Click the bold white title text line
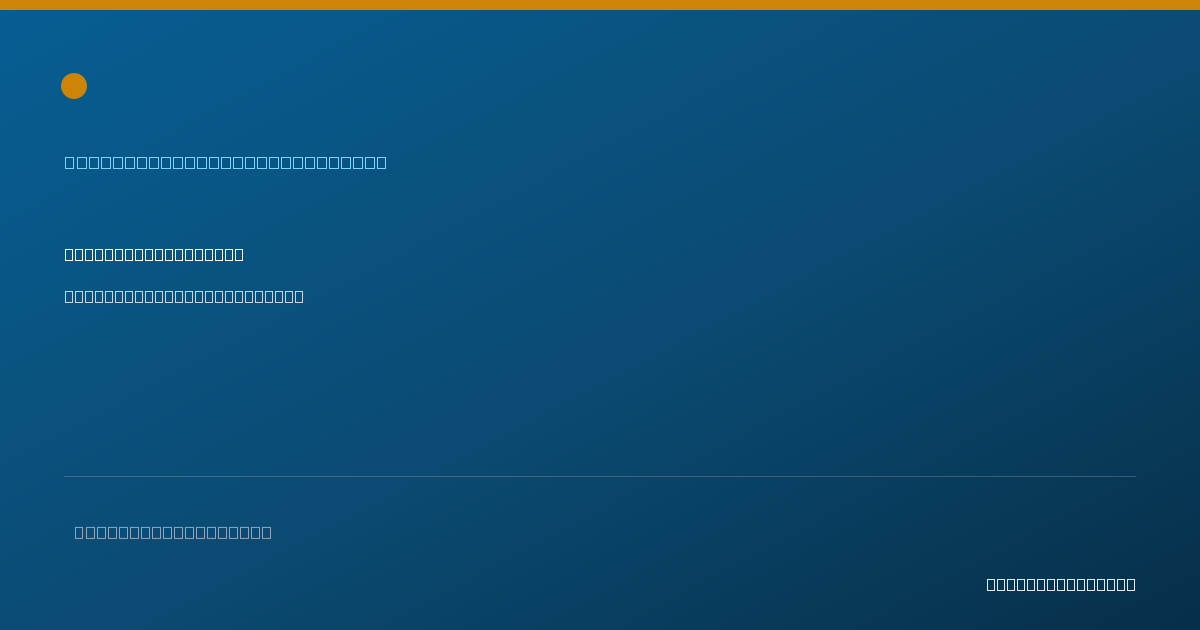 tap(154, 254)
